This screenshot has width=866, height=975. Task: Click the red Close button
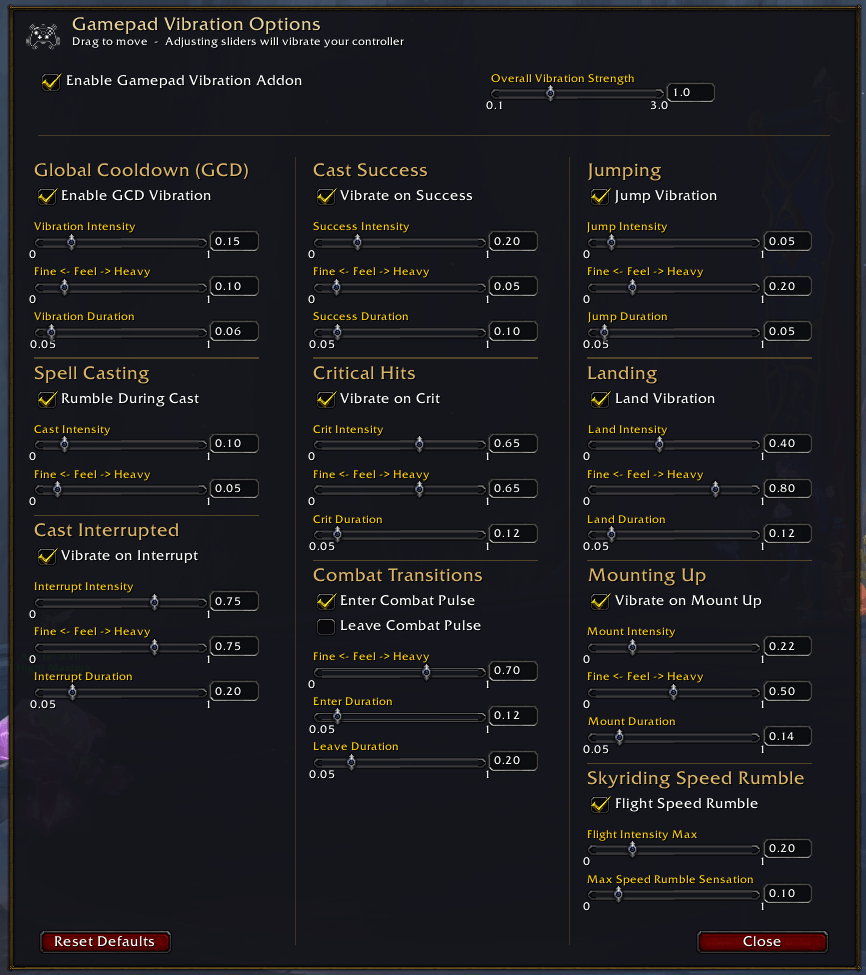[762, 941]
